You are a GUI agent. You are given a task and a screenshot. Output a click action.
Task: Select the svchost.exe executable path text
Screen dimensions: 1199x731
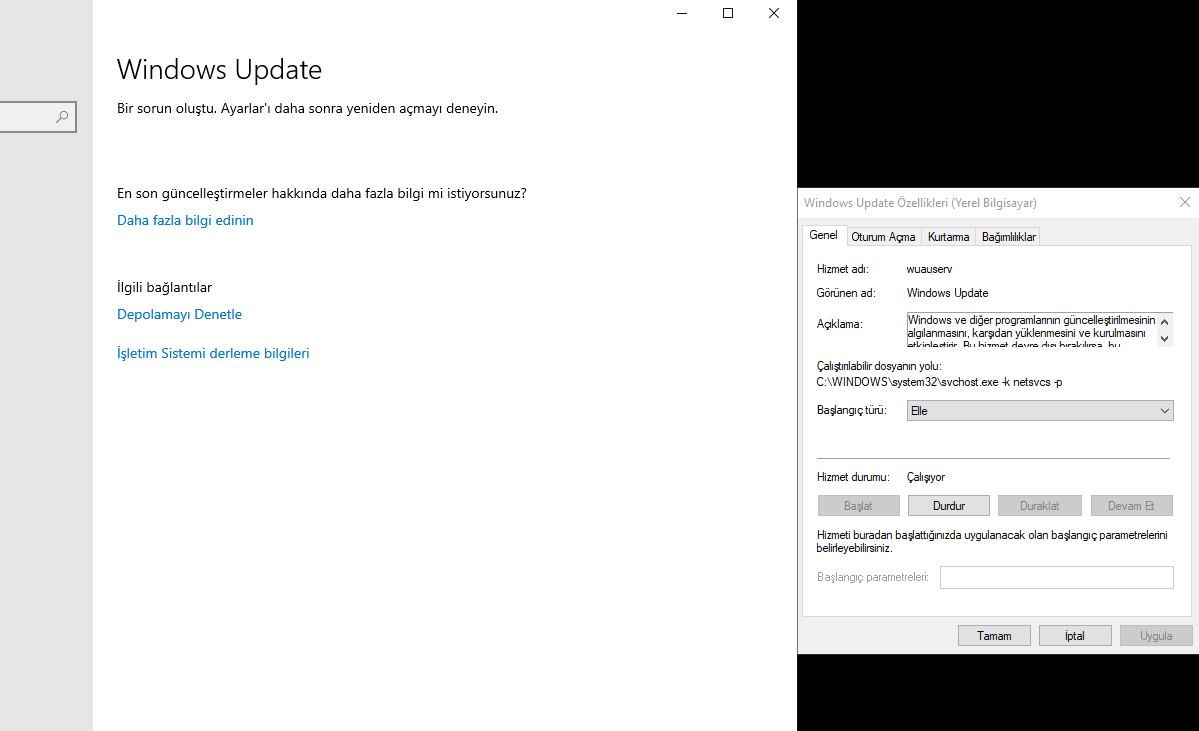tap(939, 382)
